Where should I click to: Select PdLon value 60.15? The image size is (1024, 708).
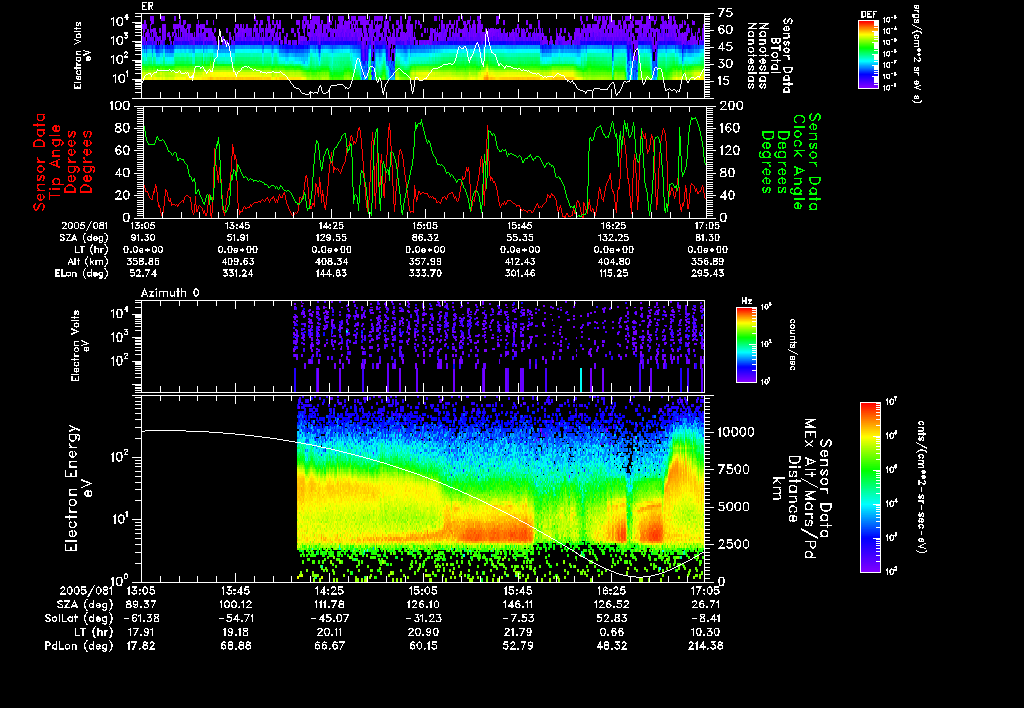click(x=423, y=646)
